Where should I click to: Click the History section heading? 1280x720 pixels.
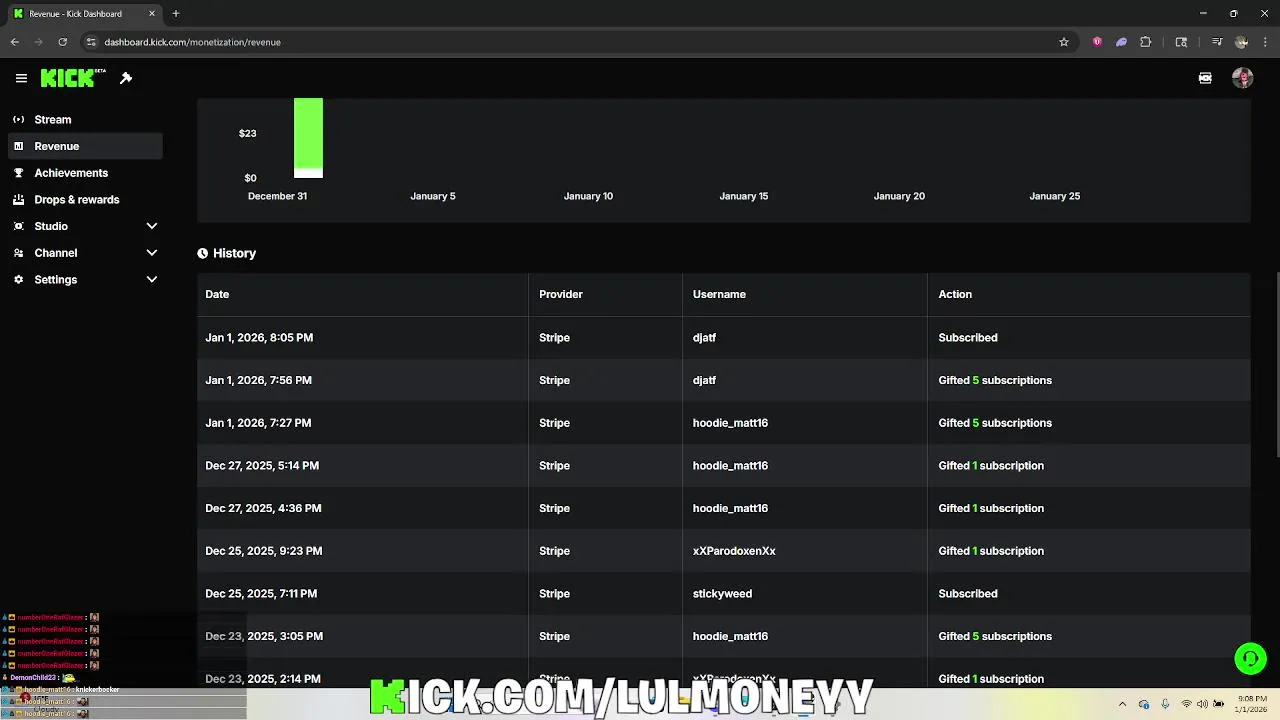click(x=234, y=253)
